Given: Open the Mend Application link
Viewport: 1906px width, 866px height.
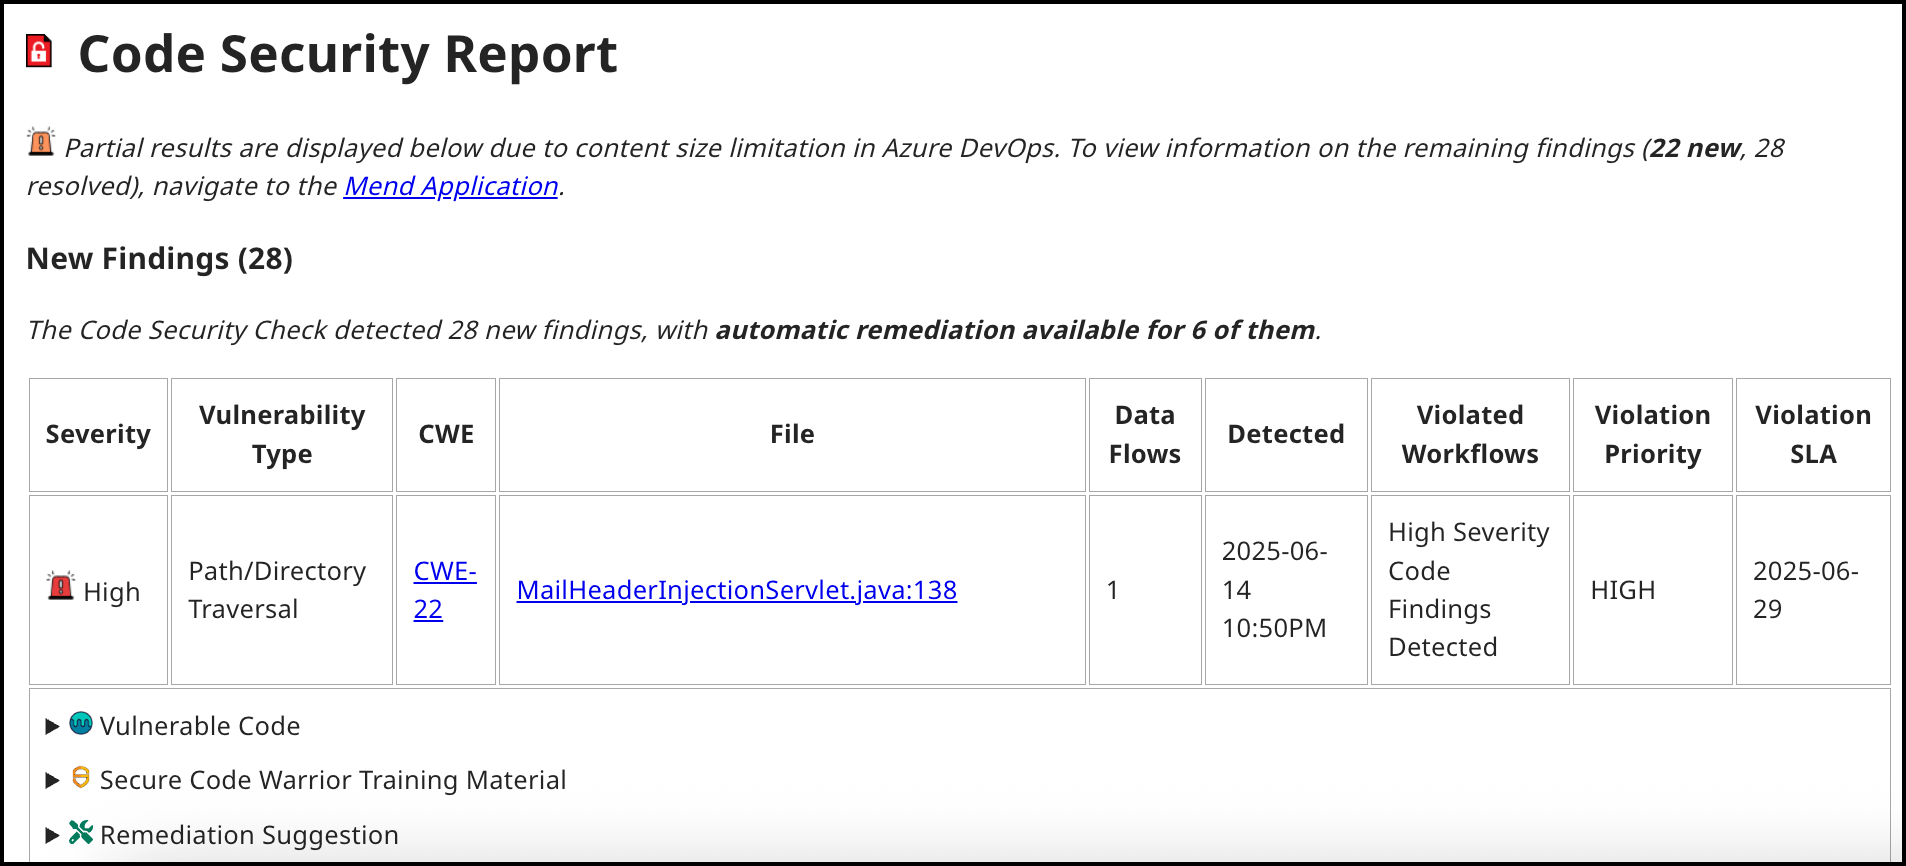Looking at the screenshot, I should click(x=451, y=187).
